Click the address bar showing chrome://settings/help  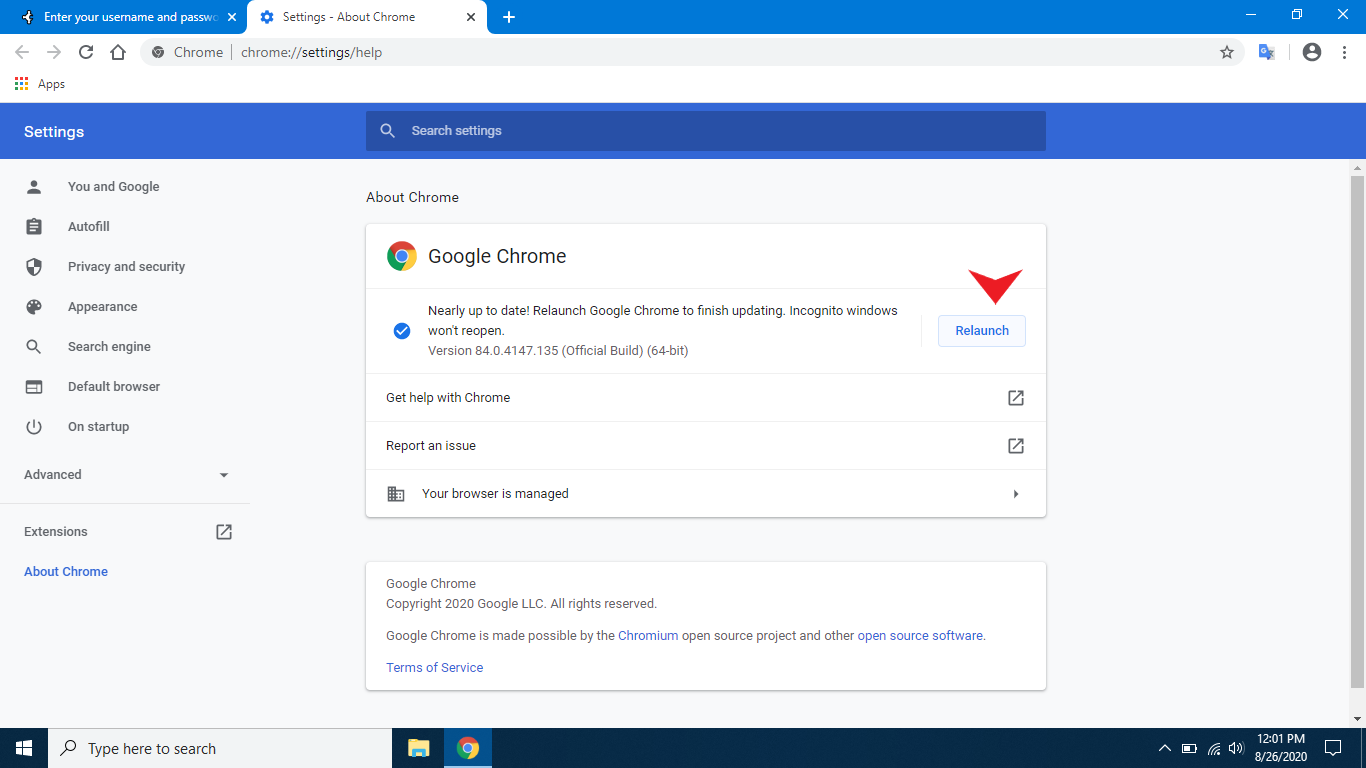coord(692,52)
